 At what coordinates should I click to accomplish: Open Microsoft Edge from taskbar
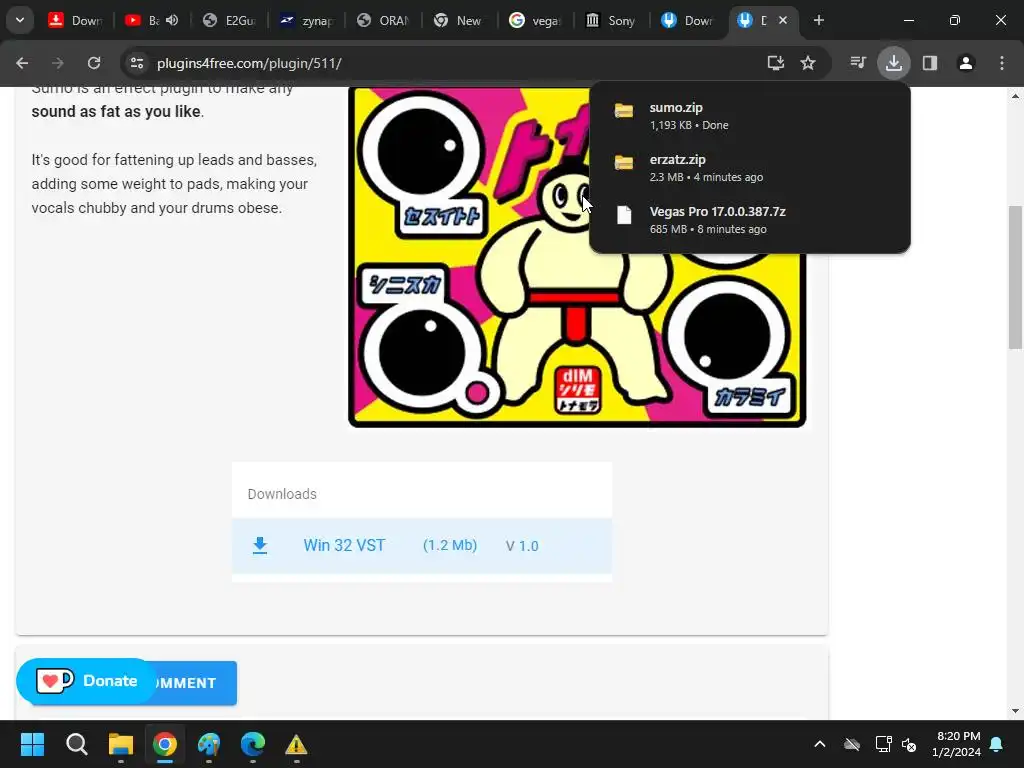coord(253,744)
